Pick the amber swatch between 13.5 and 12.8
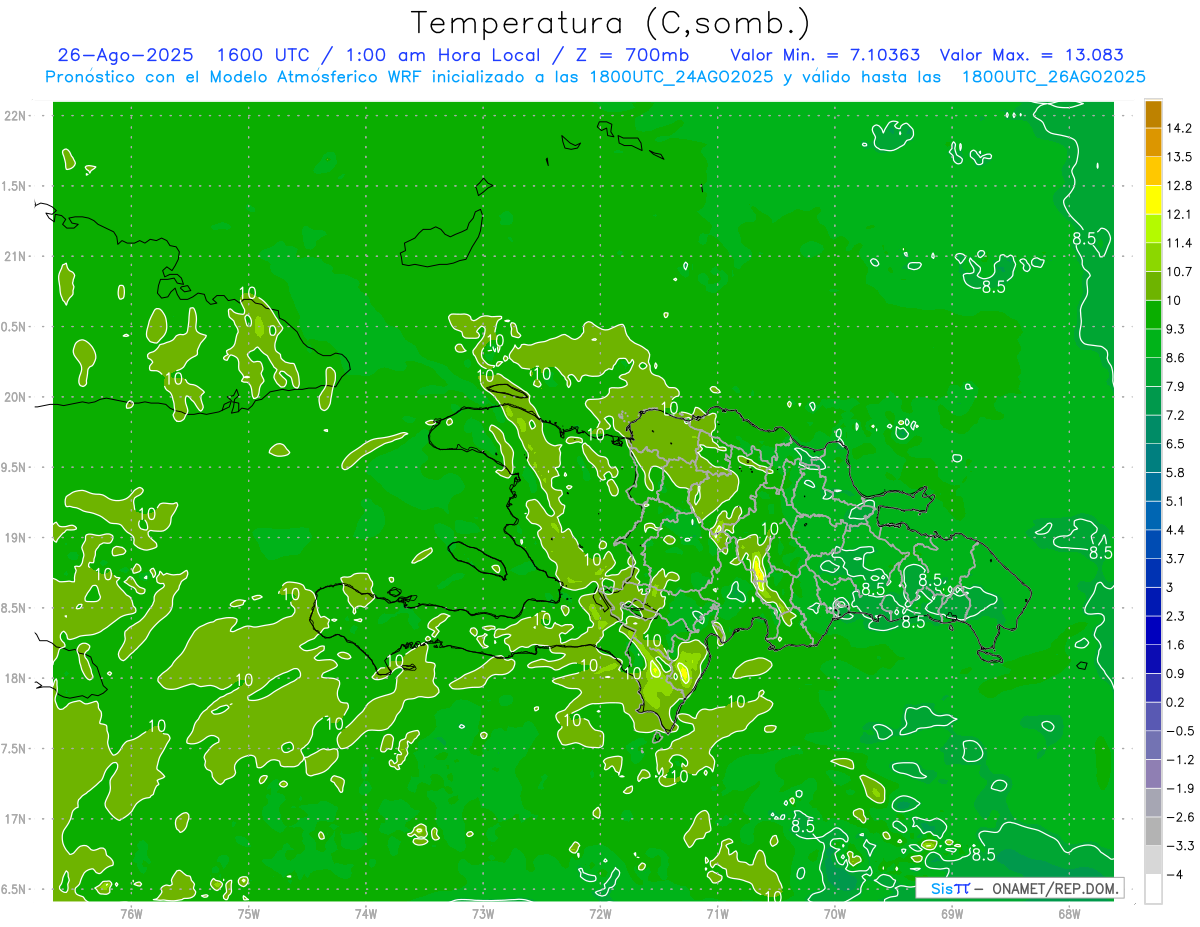1200x927 pixels. (x=1153, y=171)
